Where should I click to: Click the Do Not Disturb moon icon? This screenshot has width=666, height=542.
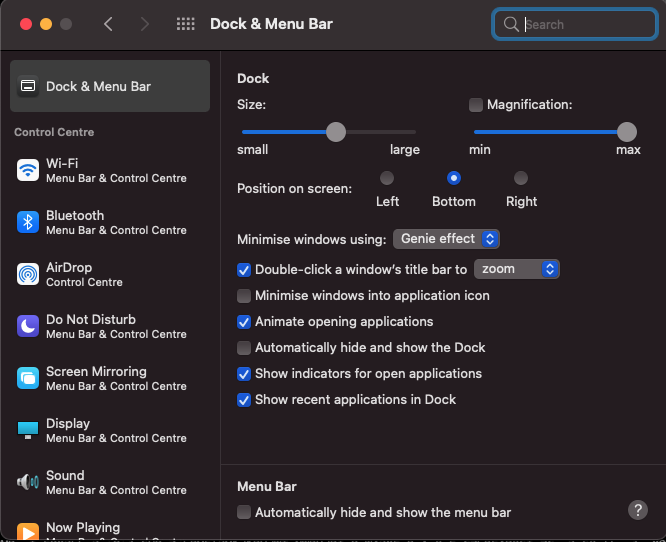tap(28, 326)
